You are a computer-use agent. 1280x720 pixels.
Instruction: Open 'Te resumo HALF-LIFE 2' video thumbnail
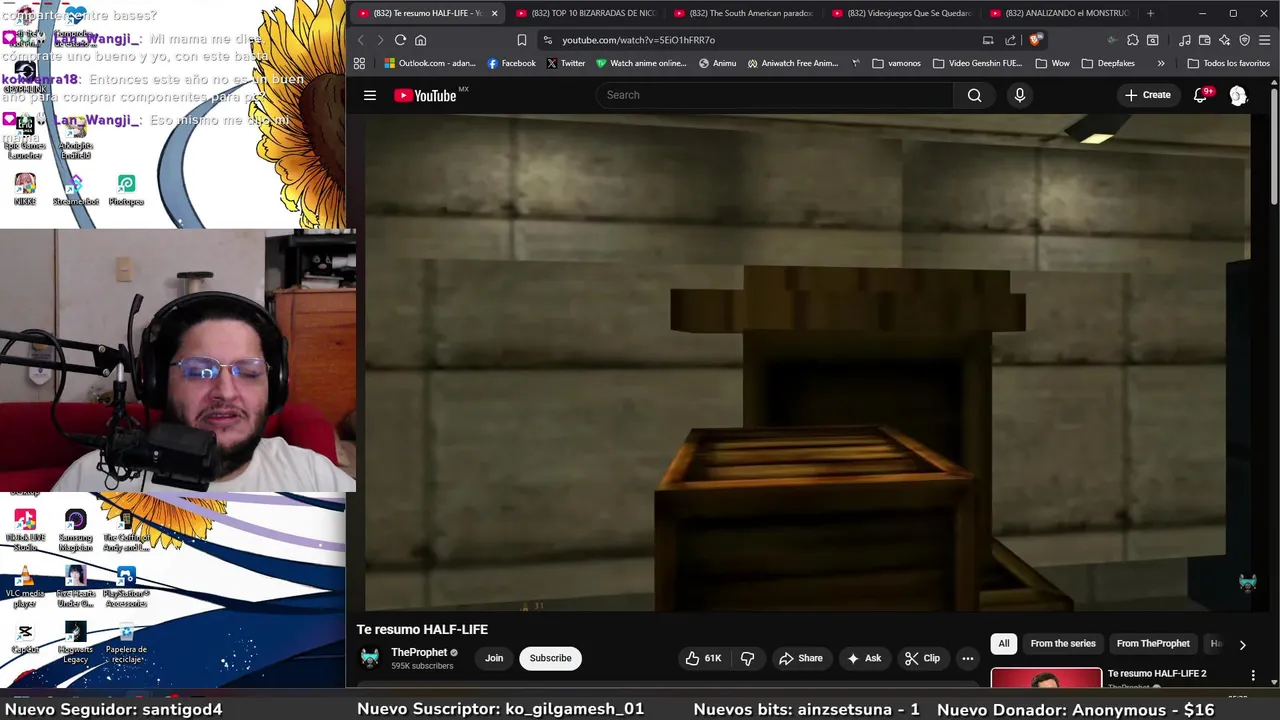tap(1046, 679)
